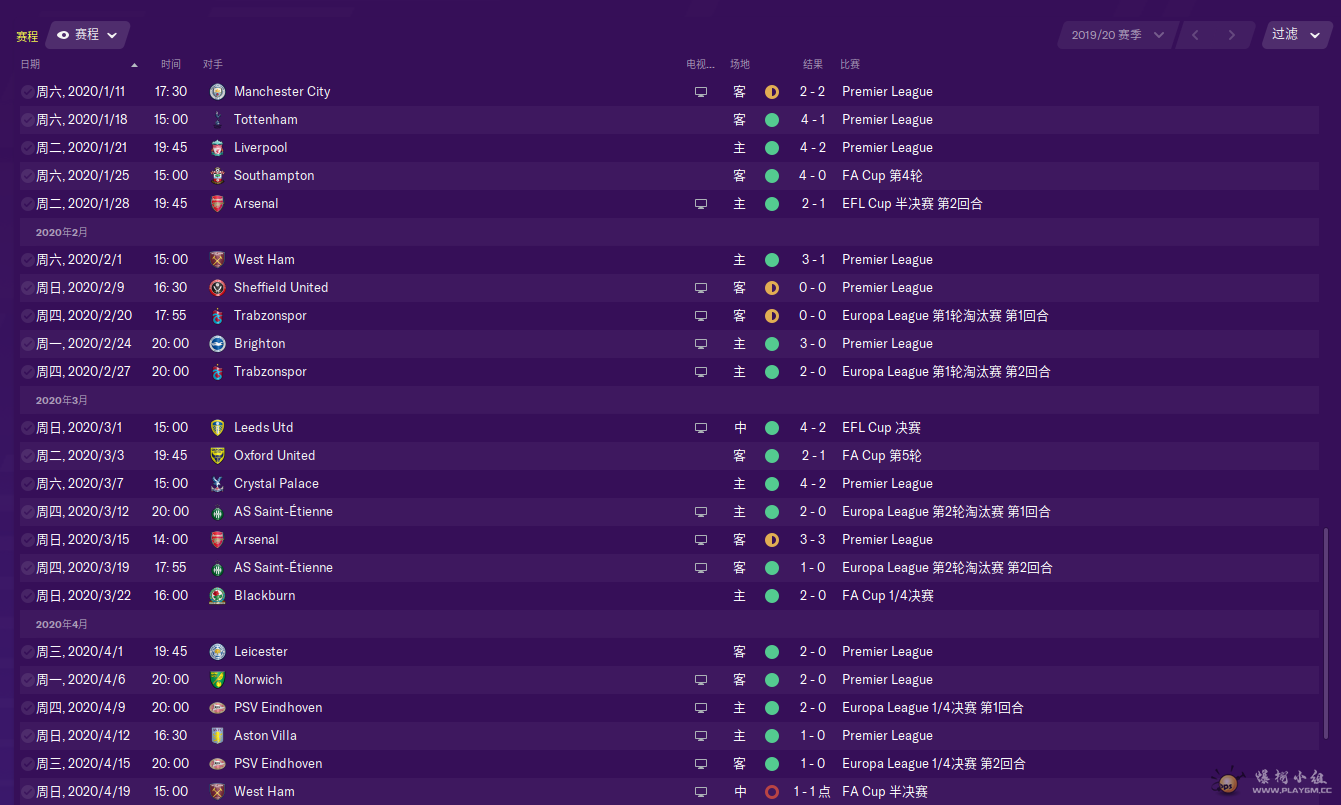This screenshot has height=805, width=1341.
Task: Tick the checkbox for the Brighton fixture
Action: [27, 343]
